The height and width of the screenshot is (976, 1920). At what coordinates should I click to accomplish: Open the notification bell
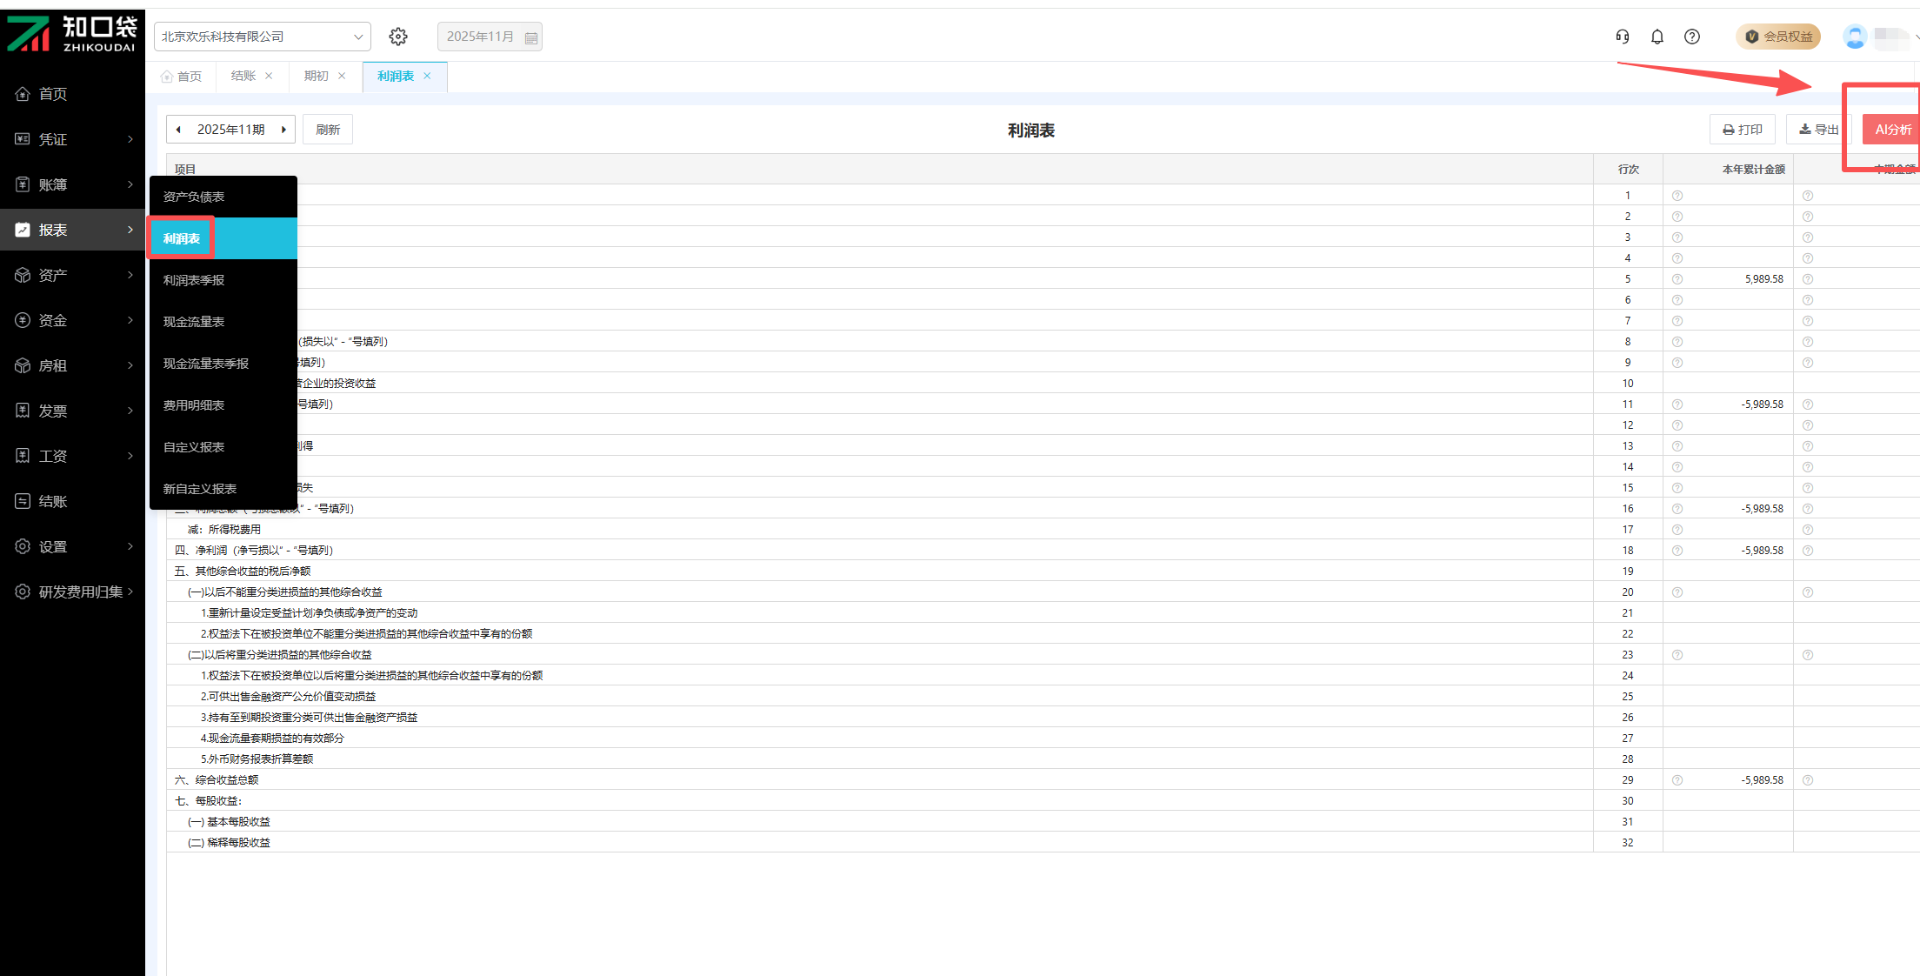pos(1657,37)
